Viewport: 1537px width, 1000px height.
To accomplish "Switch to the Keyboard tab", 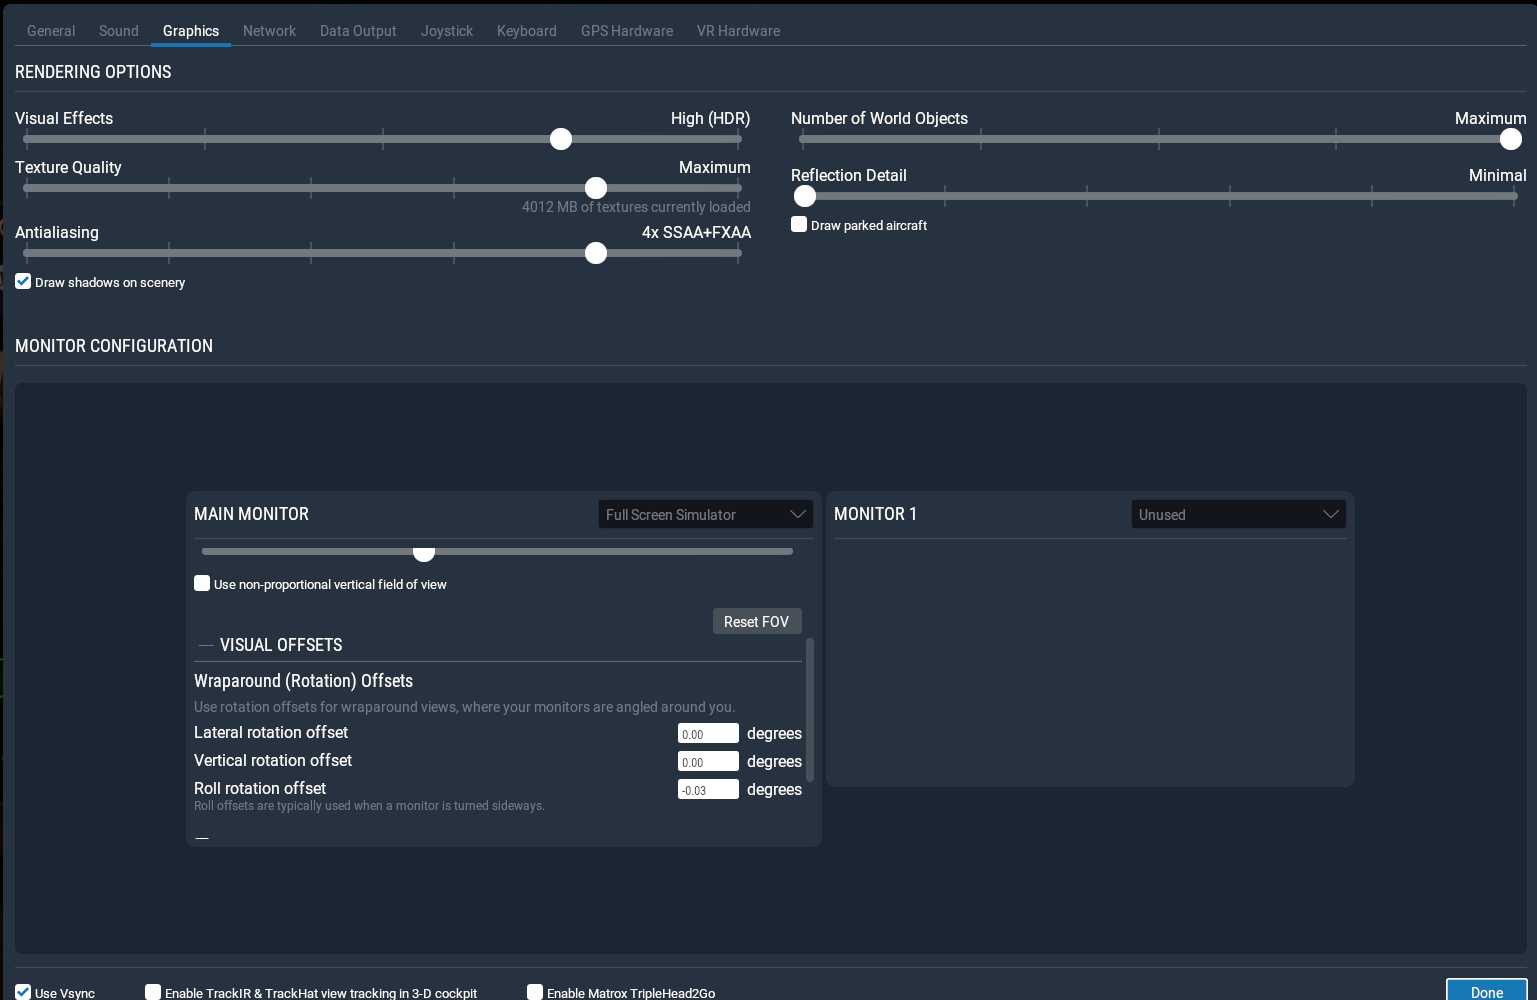I will coord(526,30).
